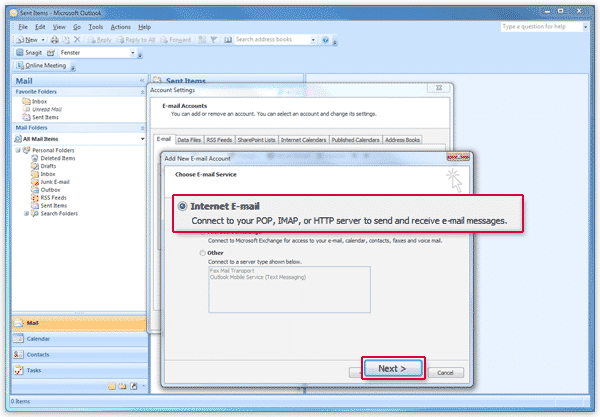This screenshot has height=417, width=600.
Task: Collapse the Personal Folders tree node
Action: (18, 150)
